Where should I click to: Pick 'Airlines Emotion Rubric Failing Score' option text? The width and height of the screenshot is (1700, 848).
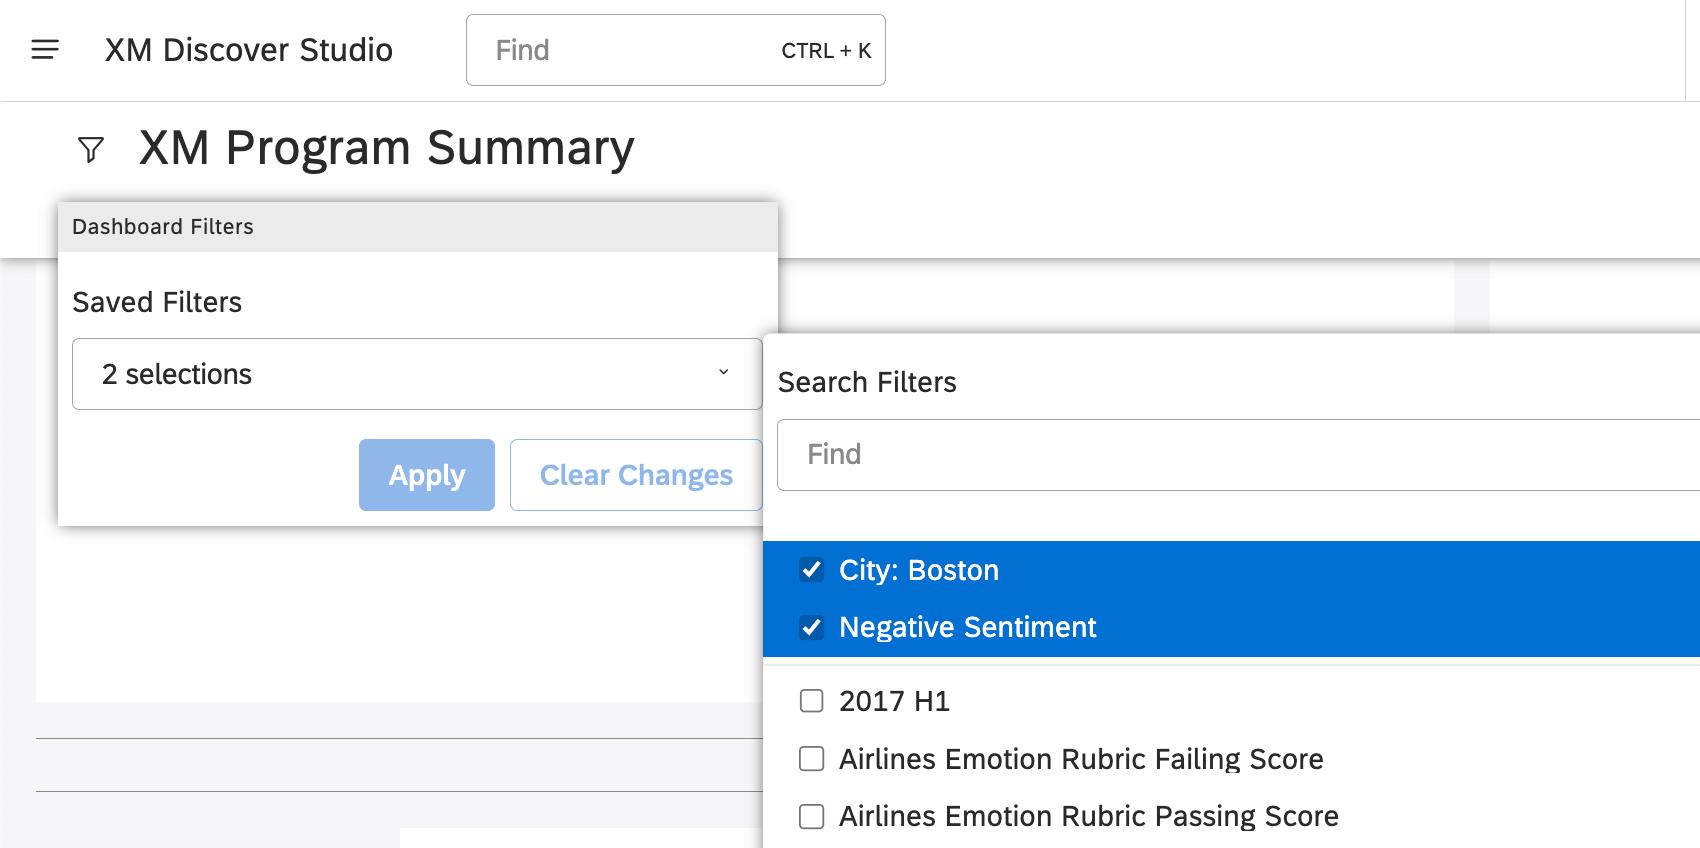click(1080, 759)
